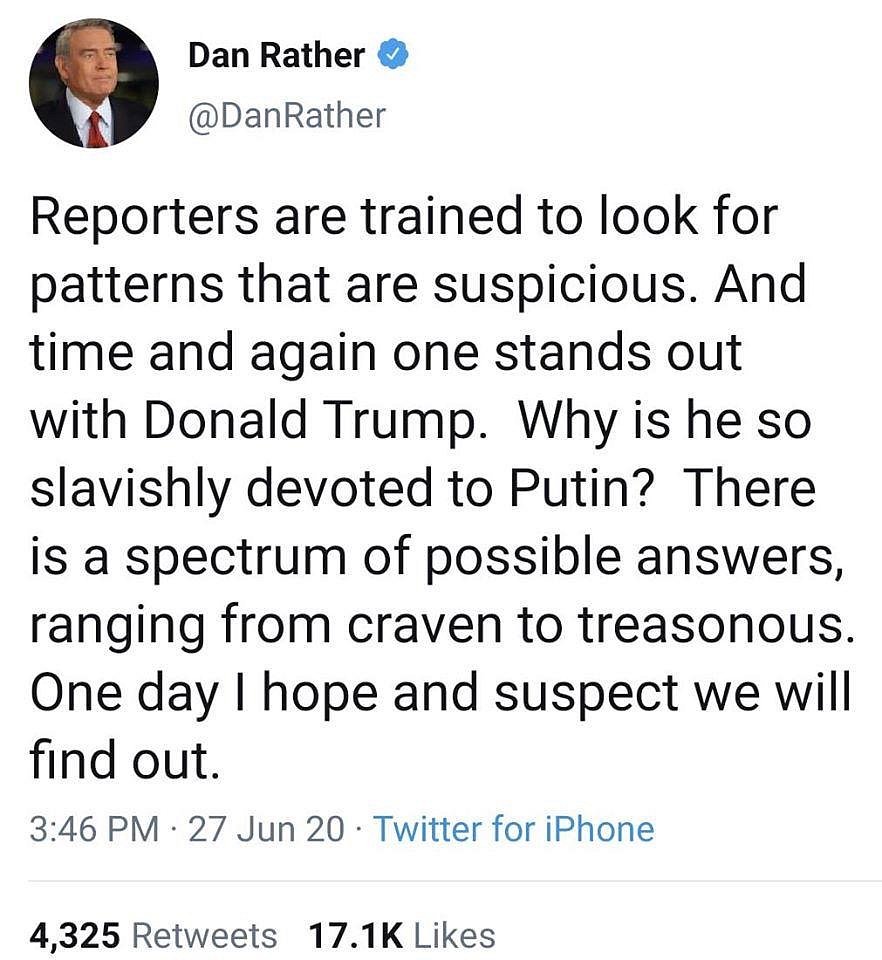Click the "27 Jun 20" date

(266, 829)
